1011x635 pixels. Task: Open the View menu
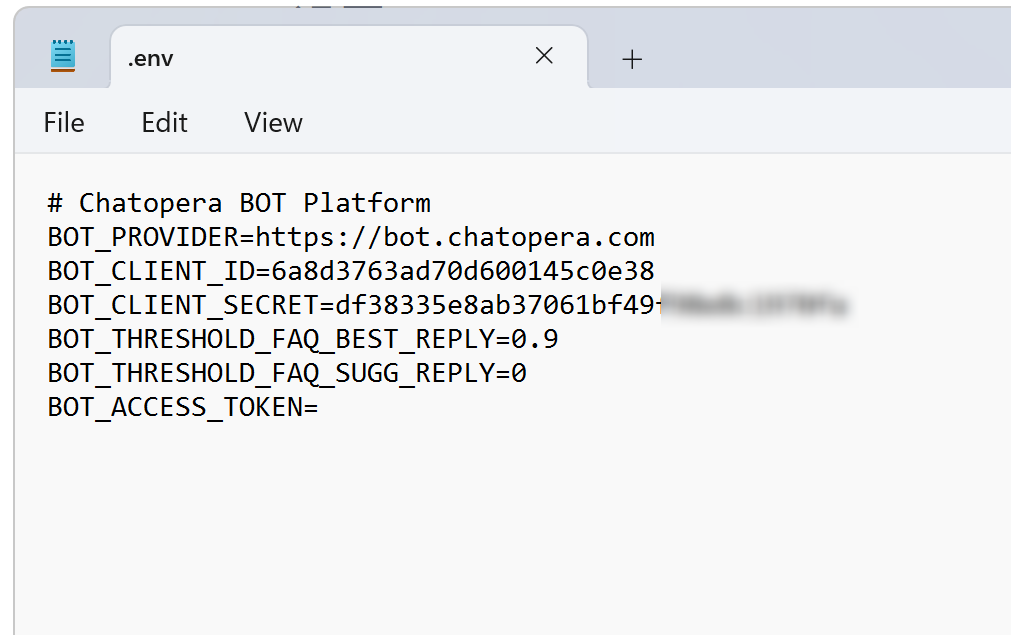click(273, 122)
